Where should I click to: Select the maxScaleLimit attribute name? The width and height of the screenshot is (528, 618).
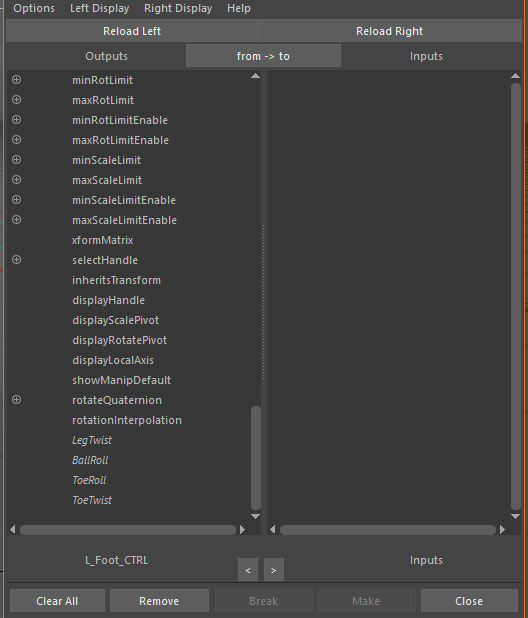coord(107,180)
